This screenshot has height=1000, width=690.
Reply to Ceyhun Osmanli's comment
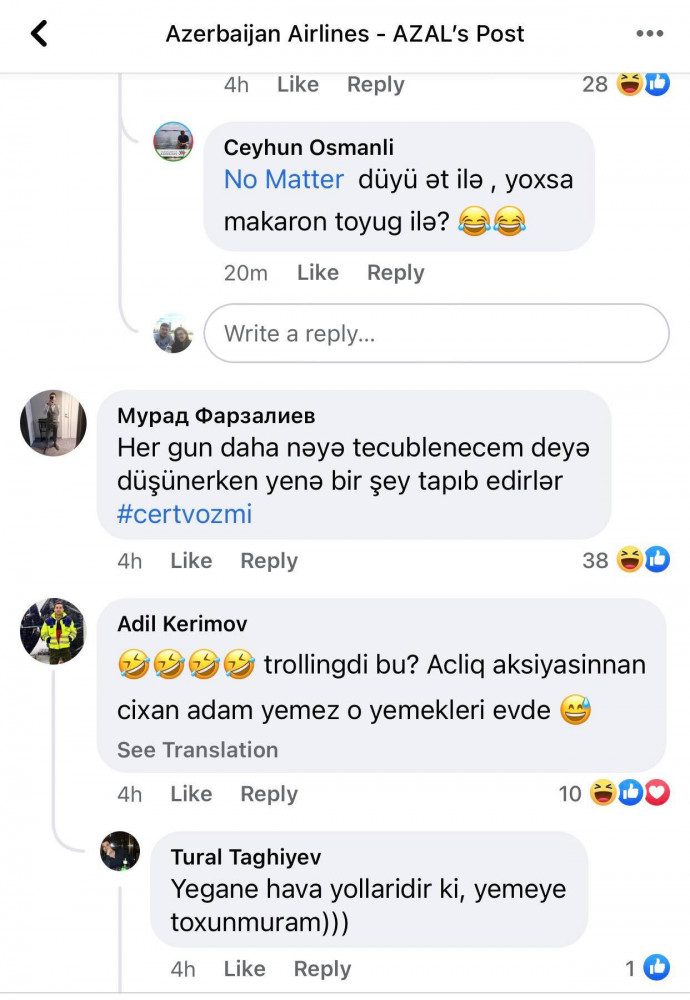pyautogui.click(x=395, y=273)
